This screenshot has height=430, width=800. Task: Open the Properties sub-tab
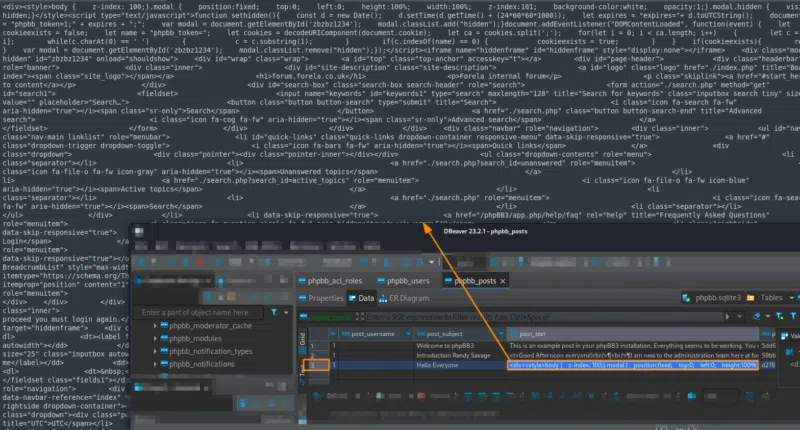tap(321, 298)
